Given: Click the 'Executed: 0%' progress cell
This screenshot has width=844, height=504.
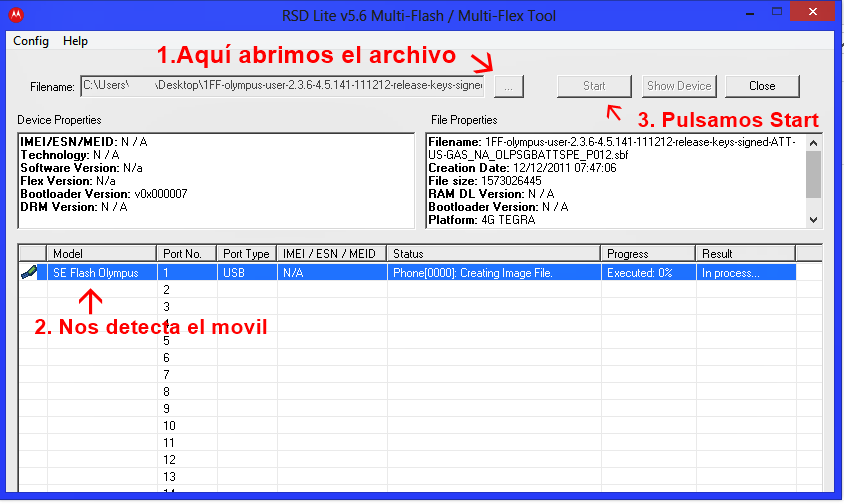Looking at the screenshot, I should coord(649,272).
